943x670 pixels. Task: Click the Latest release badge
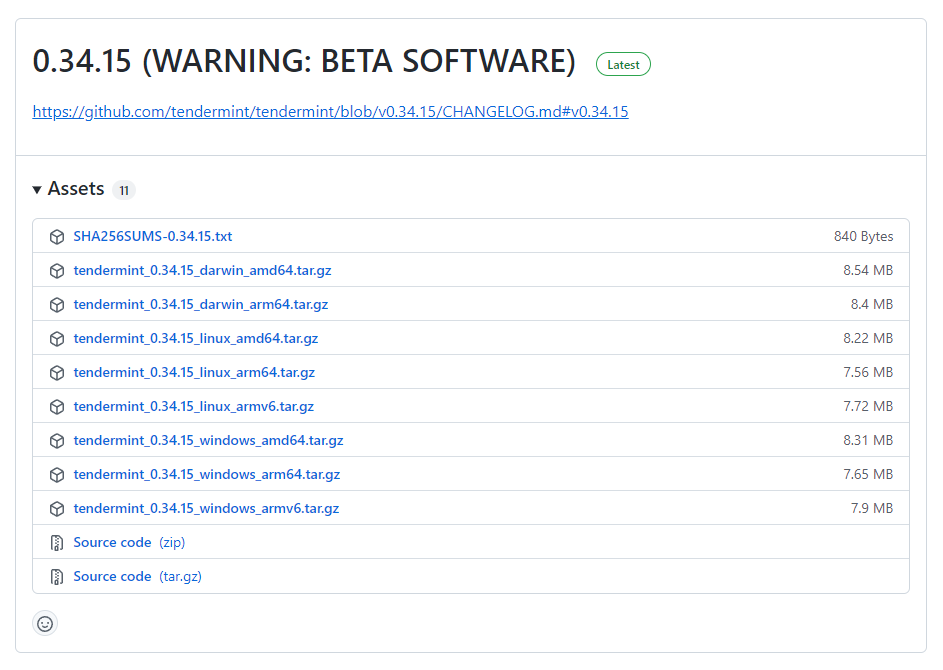click(x=623, y=64)
